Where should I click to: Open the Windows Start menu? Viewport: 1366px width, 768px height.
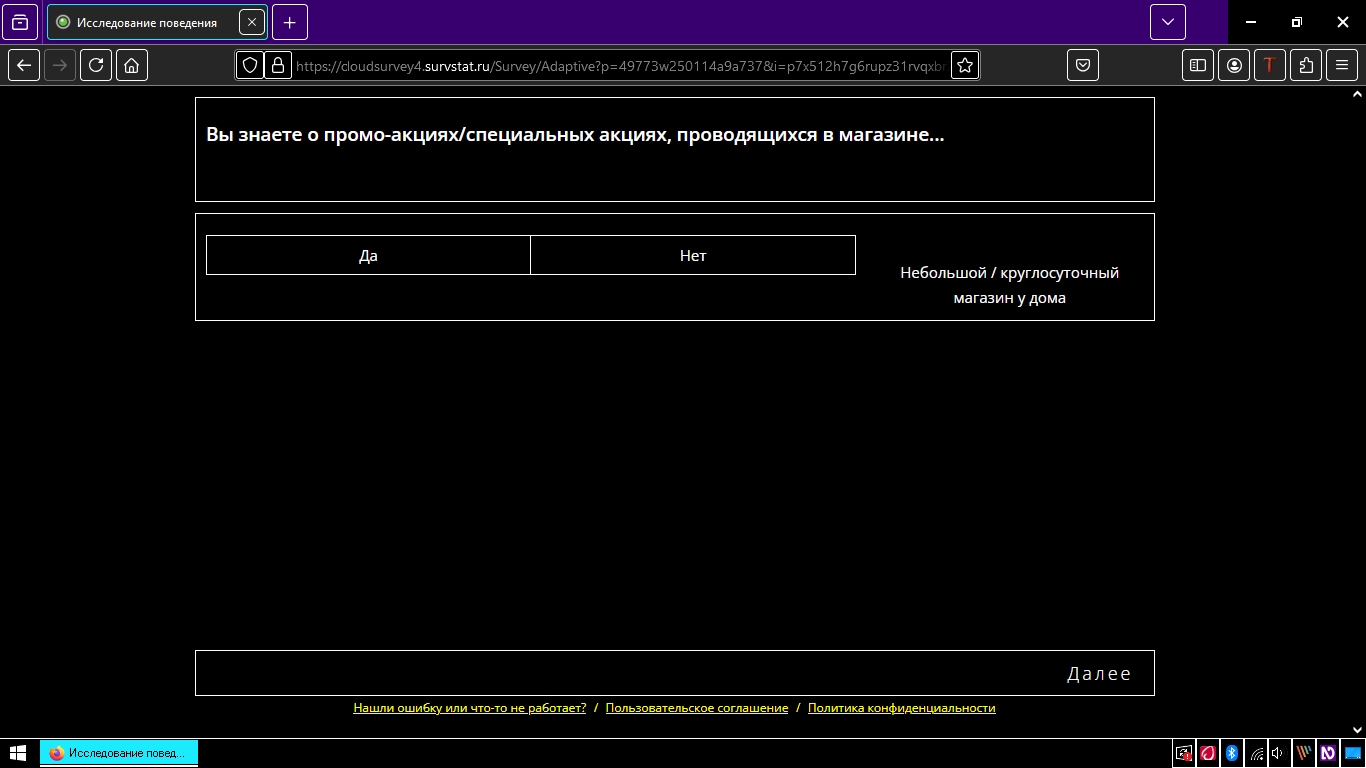tap(17, 753)
